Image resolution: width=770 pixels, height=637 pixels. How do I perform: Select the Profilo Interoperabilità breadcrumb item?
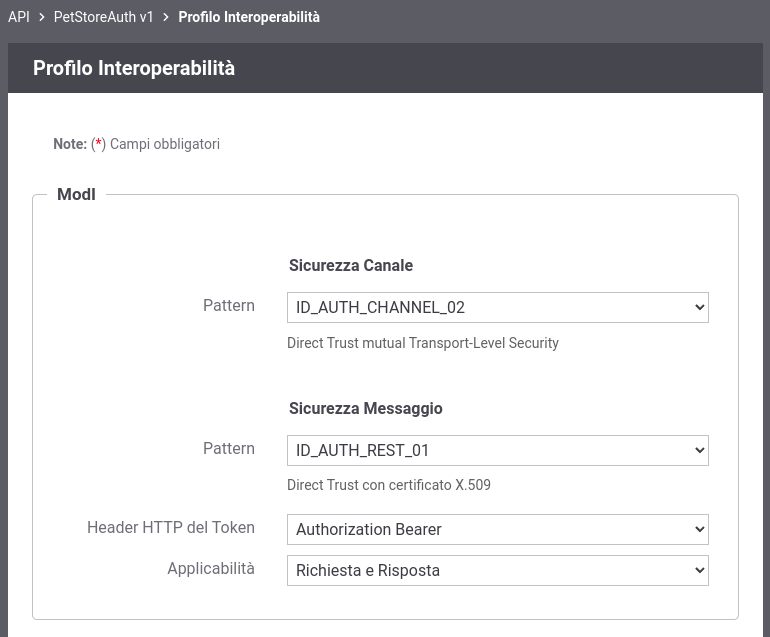coord(248,17)
